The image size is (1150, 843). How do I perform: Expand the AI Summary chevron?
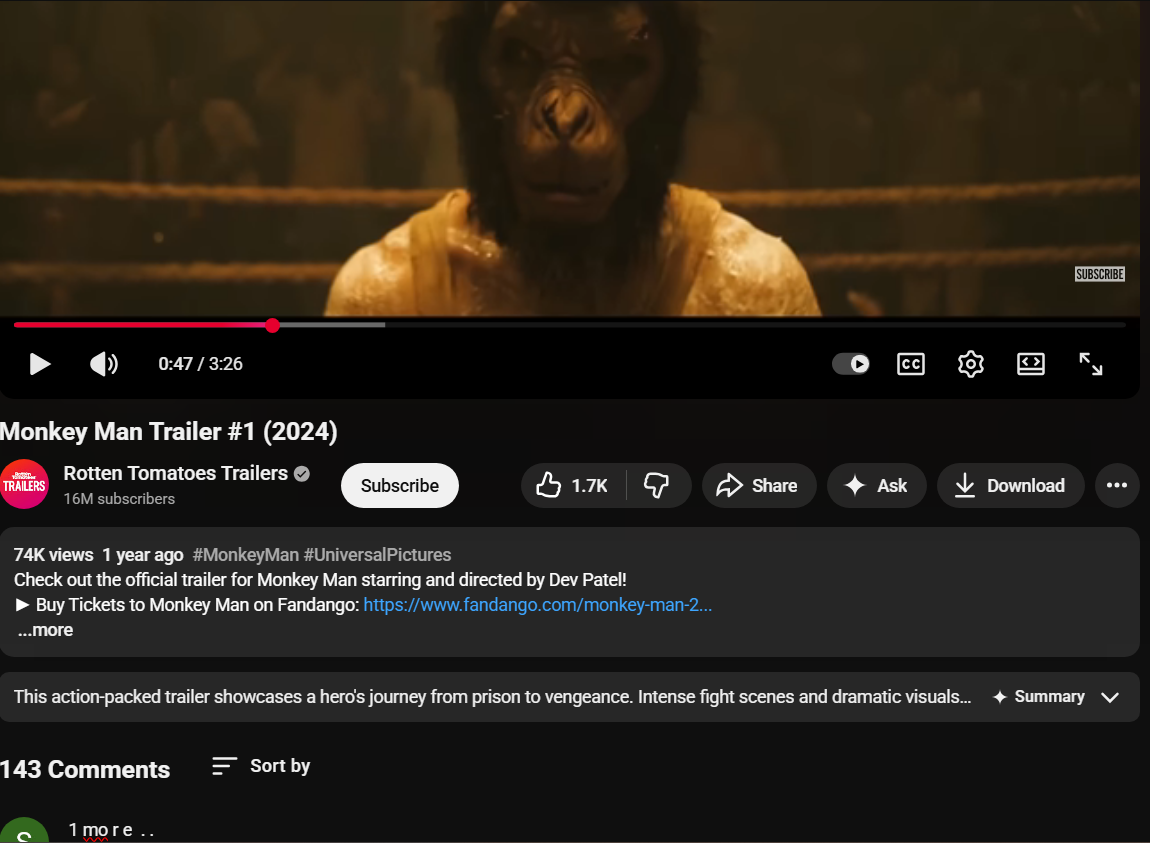point(1110,697)
